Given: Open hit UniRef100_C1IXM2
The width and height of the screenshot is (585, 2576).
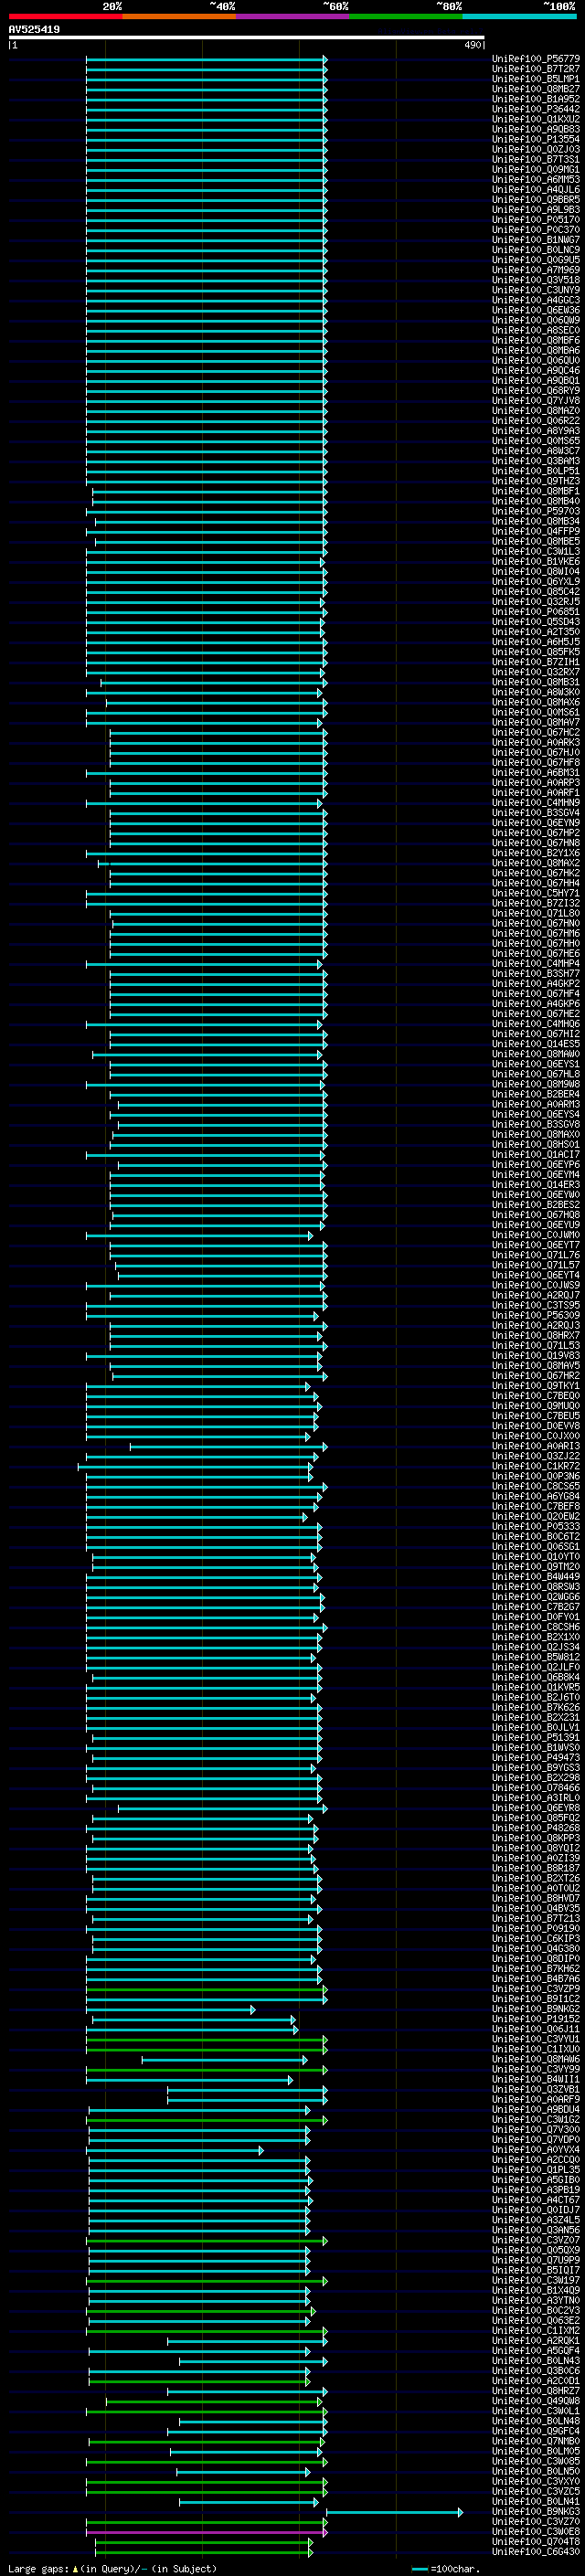Looking at the screenshot, I should tap(536, 2331).
